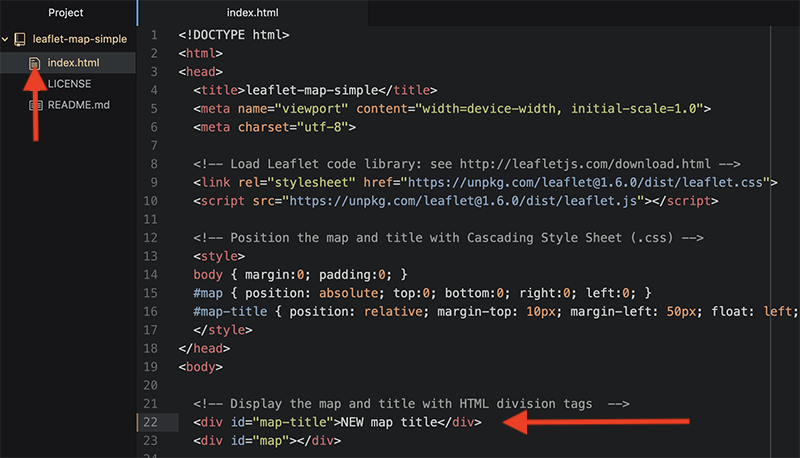Click the div id="map" line
This screenshot has height=458, width=800.
(267, 441)
